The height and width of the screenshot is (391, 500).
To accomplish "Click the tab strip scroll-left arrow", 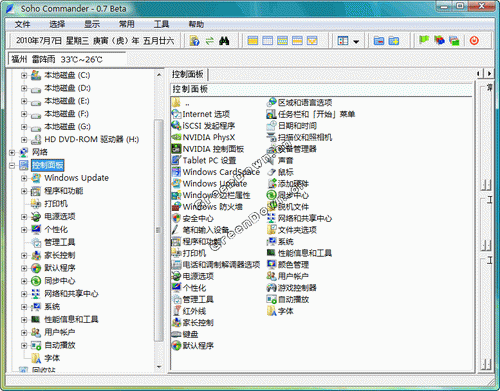I will point(479,73).
